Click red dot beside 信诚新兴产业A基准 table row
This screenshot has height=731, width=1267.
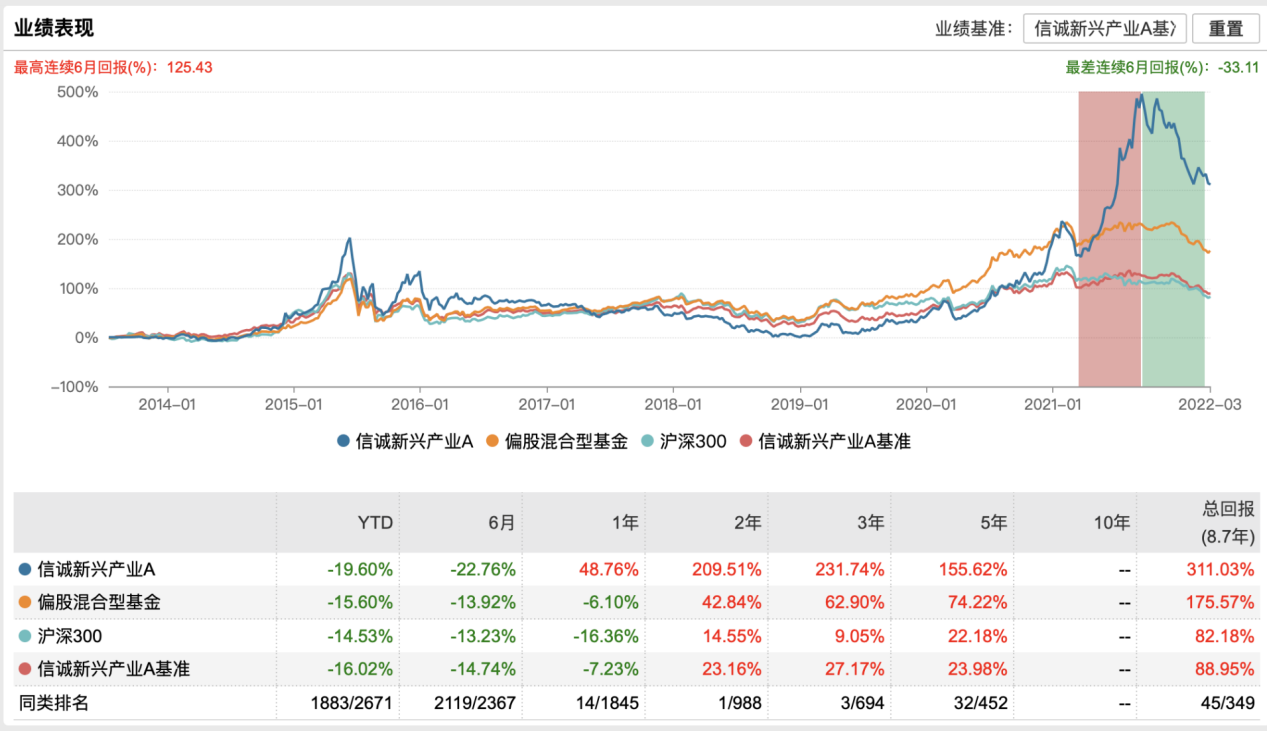pyautogui.click(x=25, y=669)
